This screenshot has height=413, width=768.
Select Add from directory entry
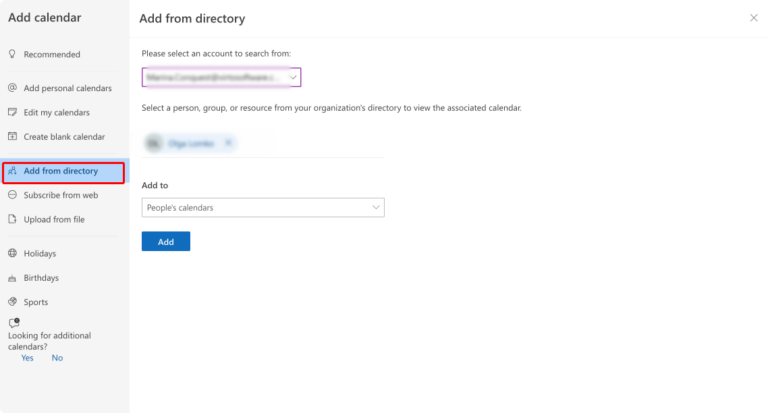point(64,171)
